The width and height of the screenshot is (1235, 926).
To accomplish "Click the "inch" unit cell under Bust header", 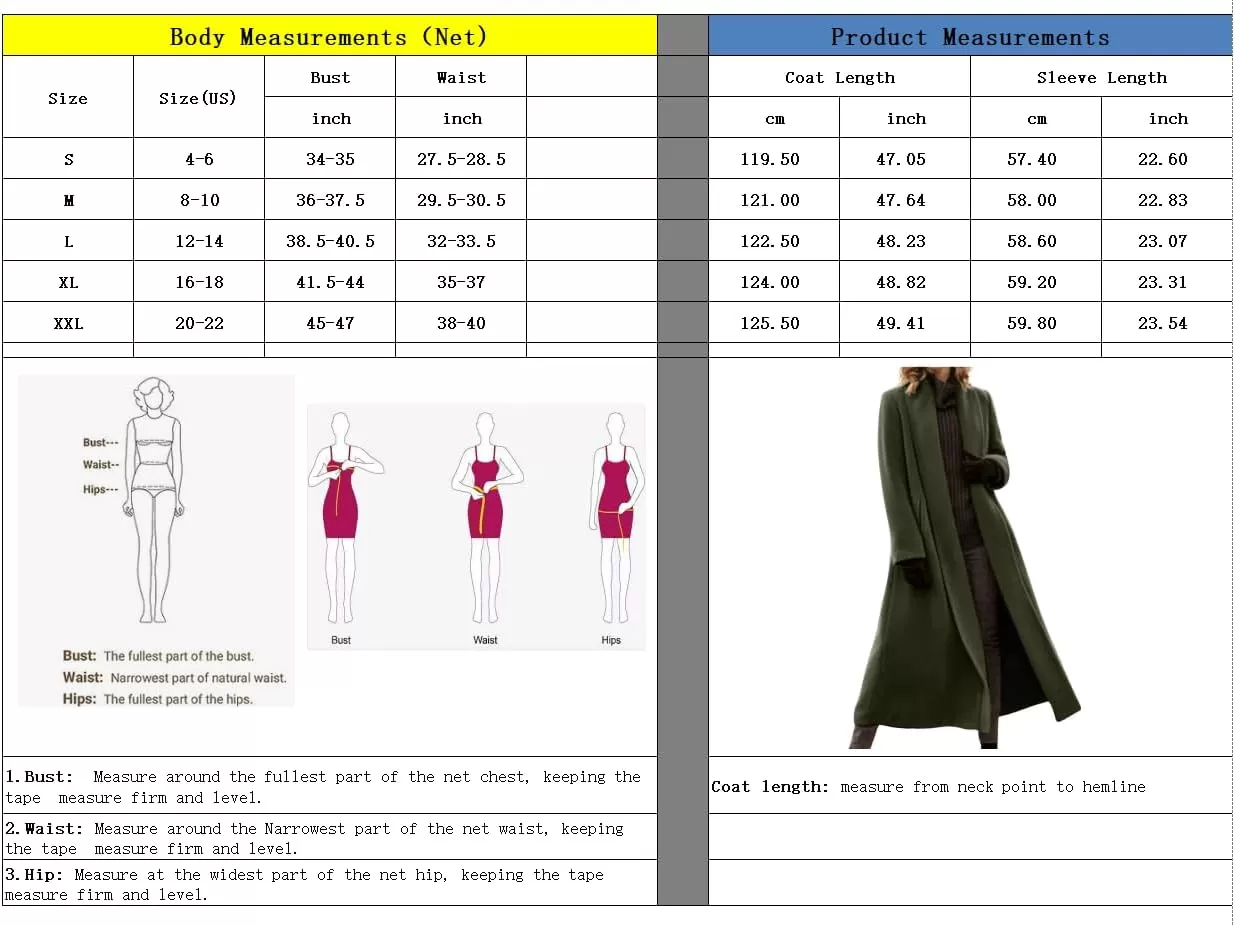I will [x=330, y=118].
